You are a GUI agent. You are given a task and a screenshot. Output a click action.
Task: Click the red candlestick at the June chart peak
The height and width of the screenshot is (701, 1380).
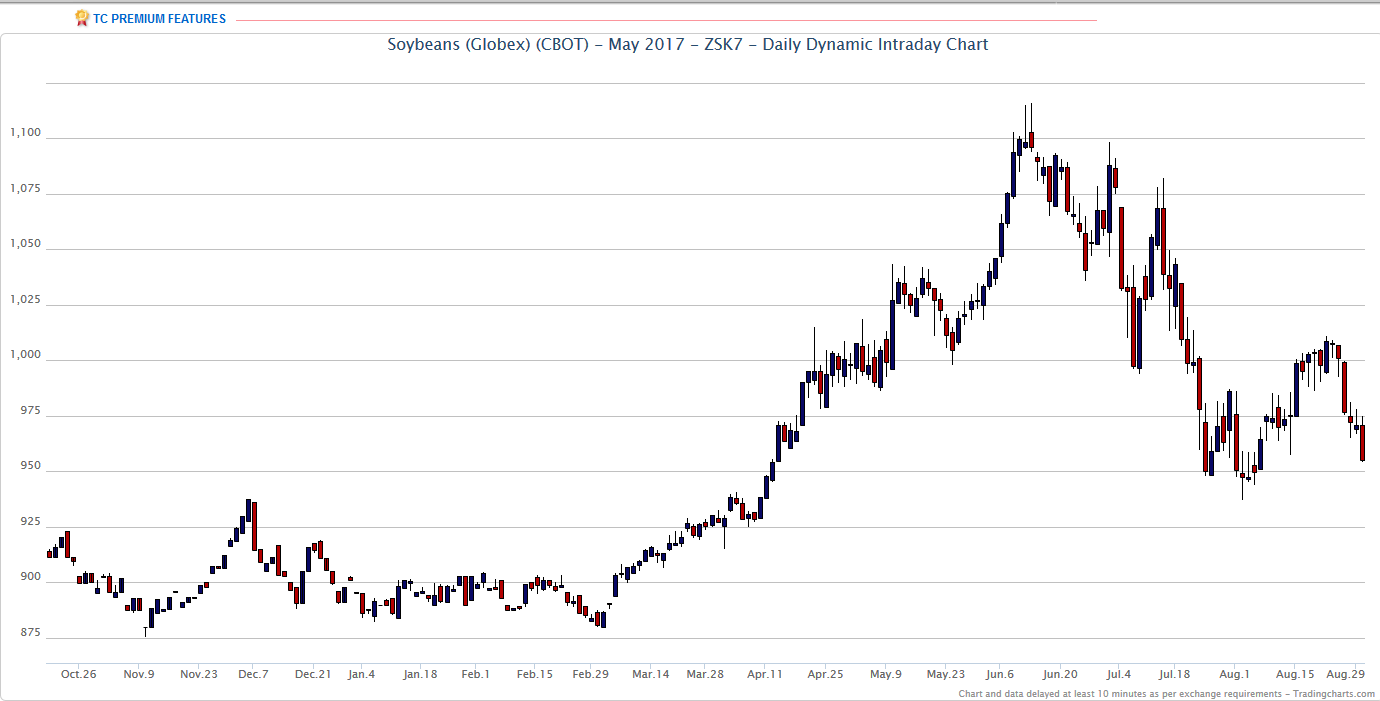(1030, 139)
